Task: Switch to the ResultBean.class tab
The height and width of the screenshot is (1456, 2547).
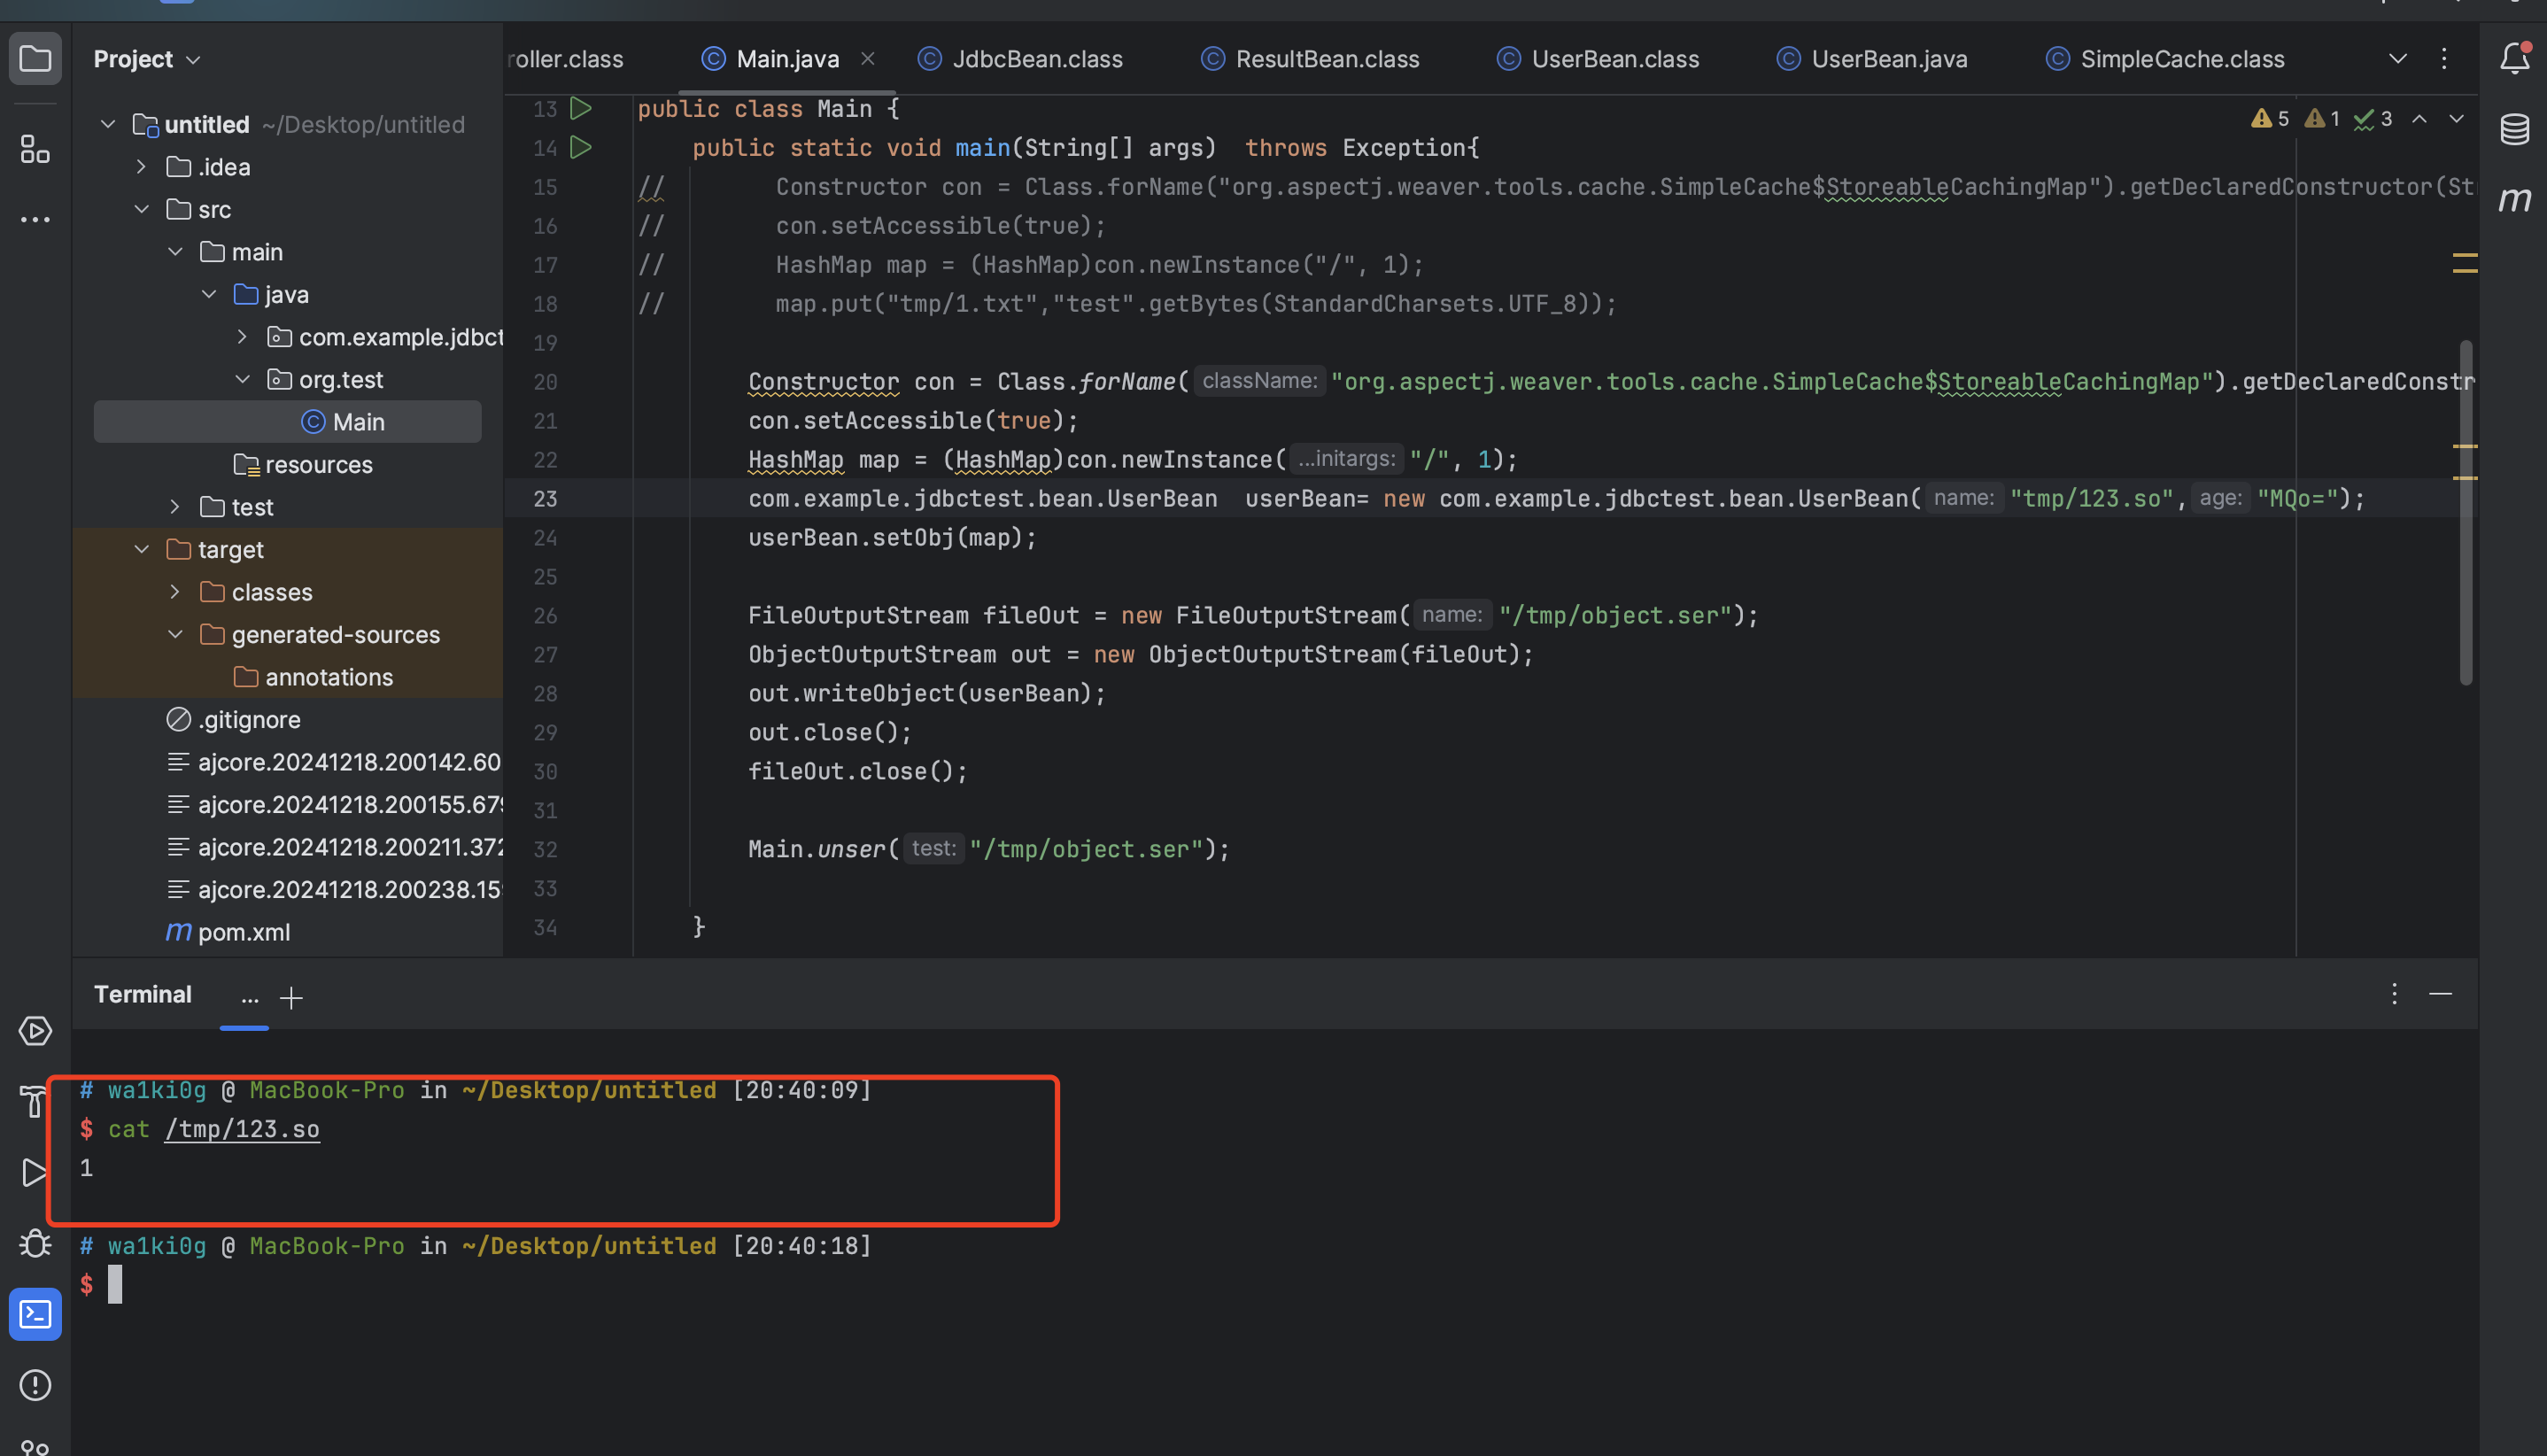Action: 1310,59
